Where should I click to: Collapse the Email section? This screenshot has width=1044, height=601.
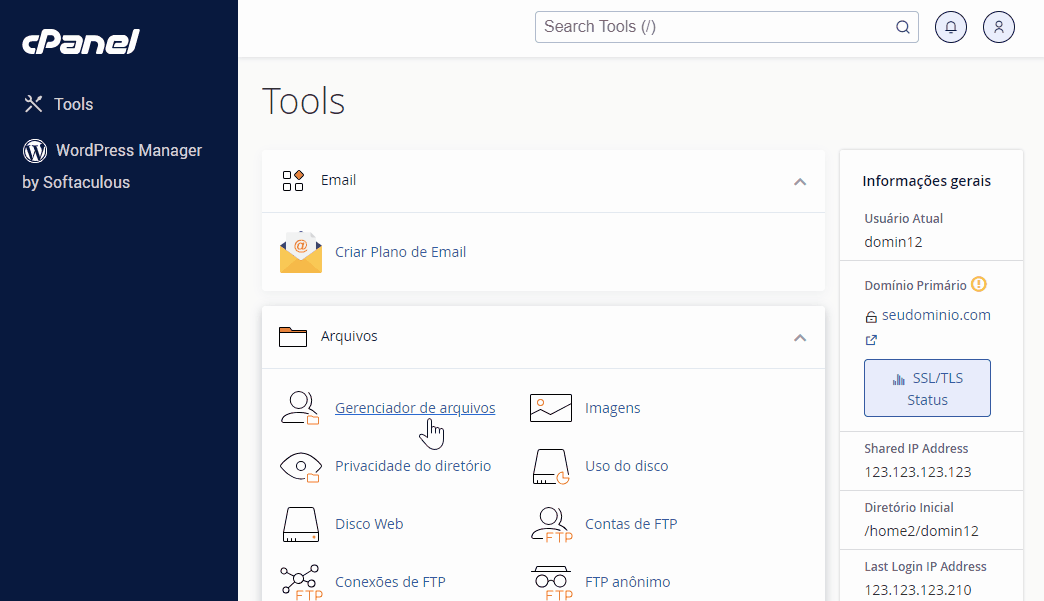(x=800, y=182)
